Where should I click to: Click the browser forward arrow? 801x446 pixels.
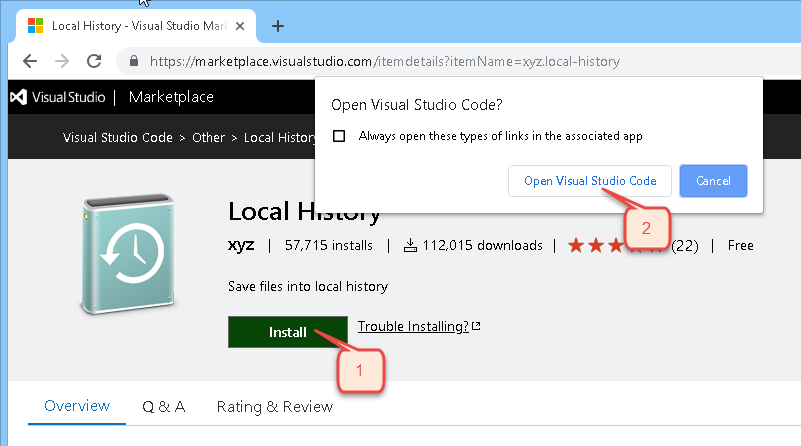pos(62,61)
